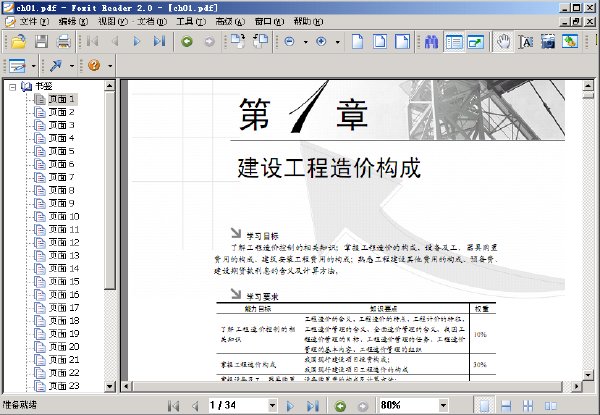Set fit width page view icon
This screenshot has height=415, width=600.
[x=402, y=41]
